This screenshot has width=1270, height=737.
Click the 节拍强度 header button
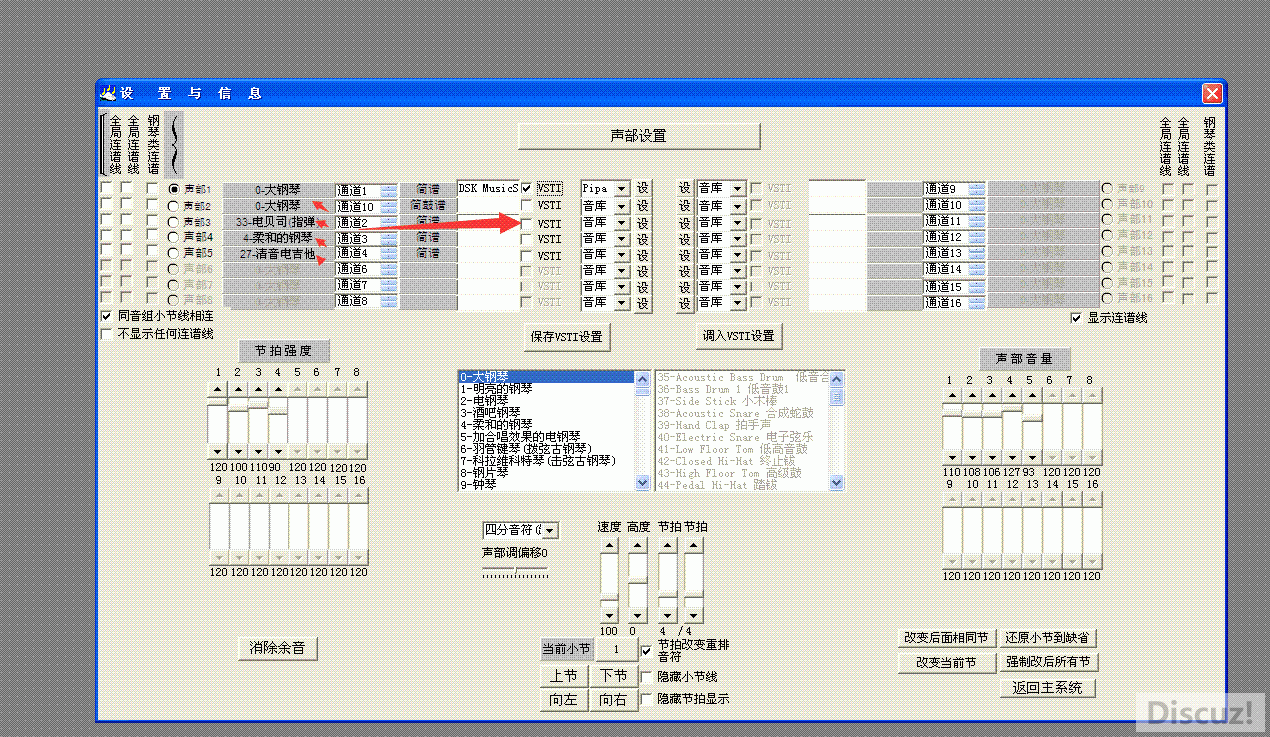[x=284, y=351]
